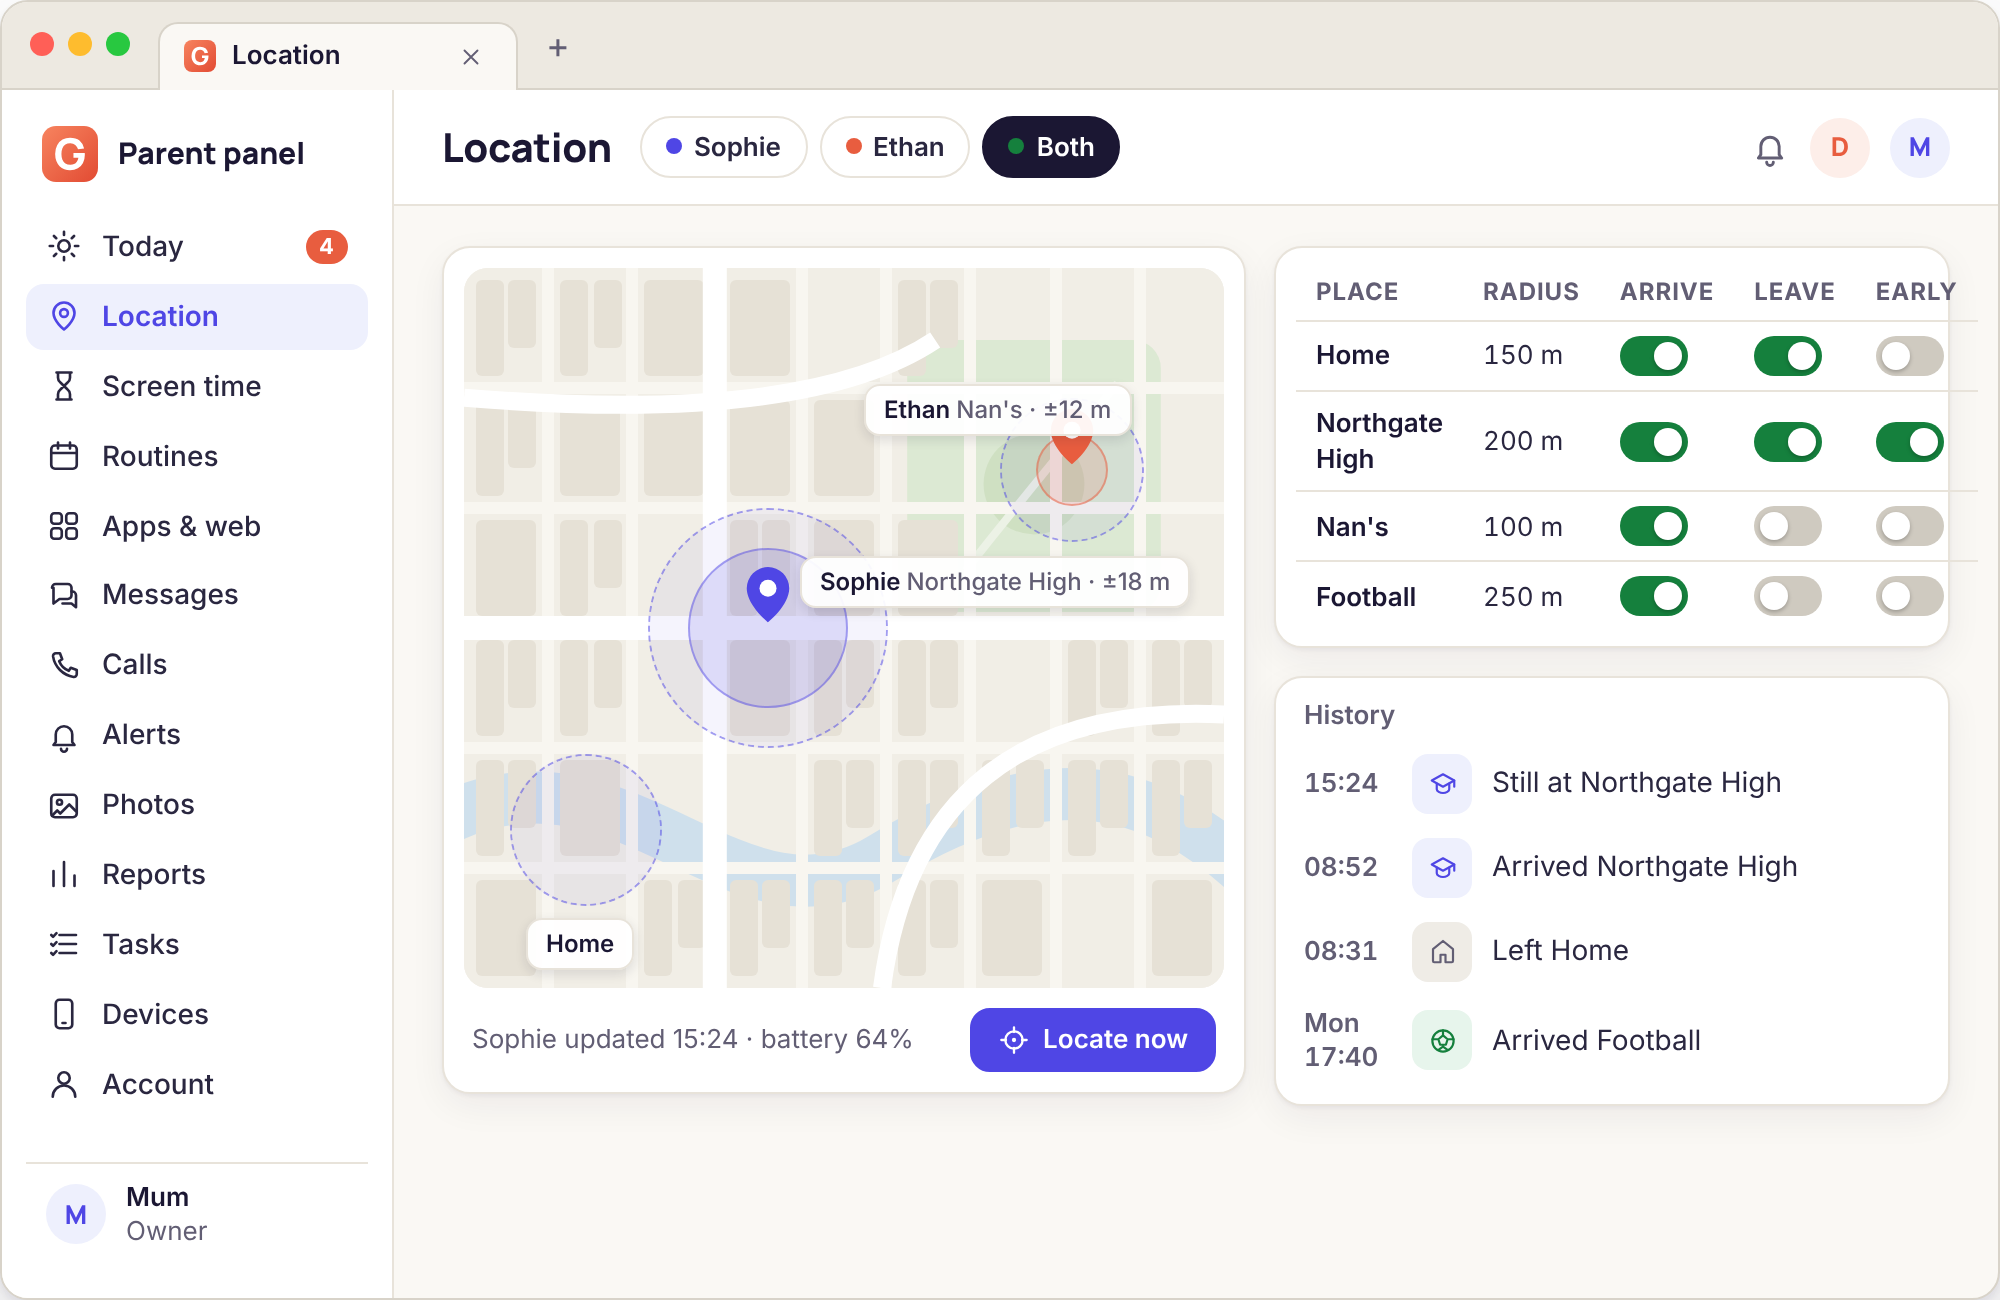Select the Left Home history entry
Image resolution: width=2000 pixels, height=1300 pixels.
1612,951
